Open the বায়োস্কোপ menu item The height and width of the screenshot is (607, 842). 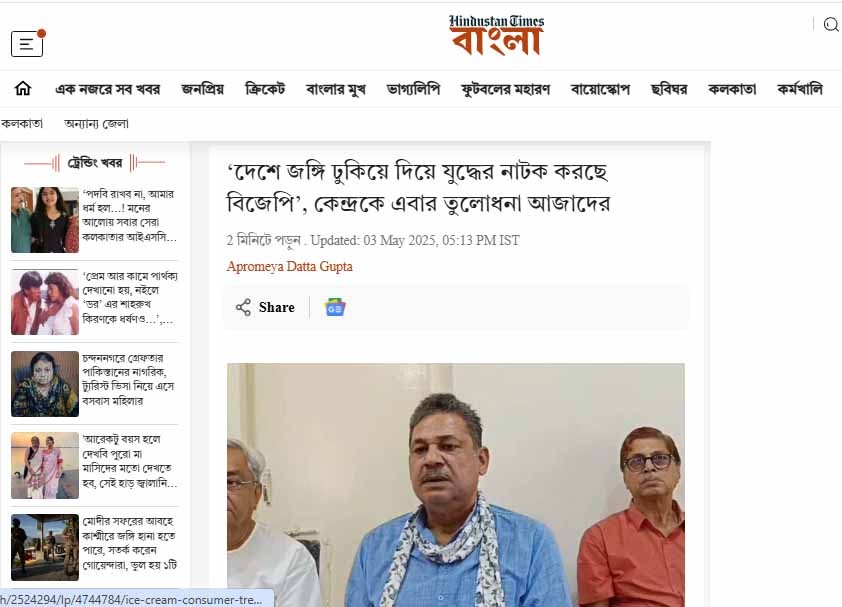(x=600, y=89)
